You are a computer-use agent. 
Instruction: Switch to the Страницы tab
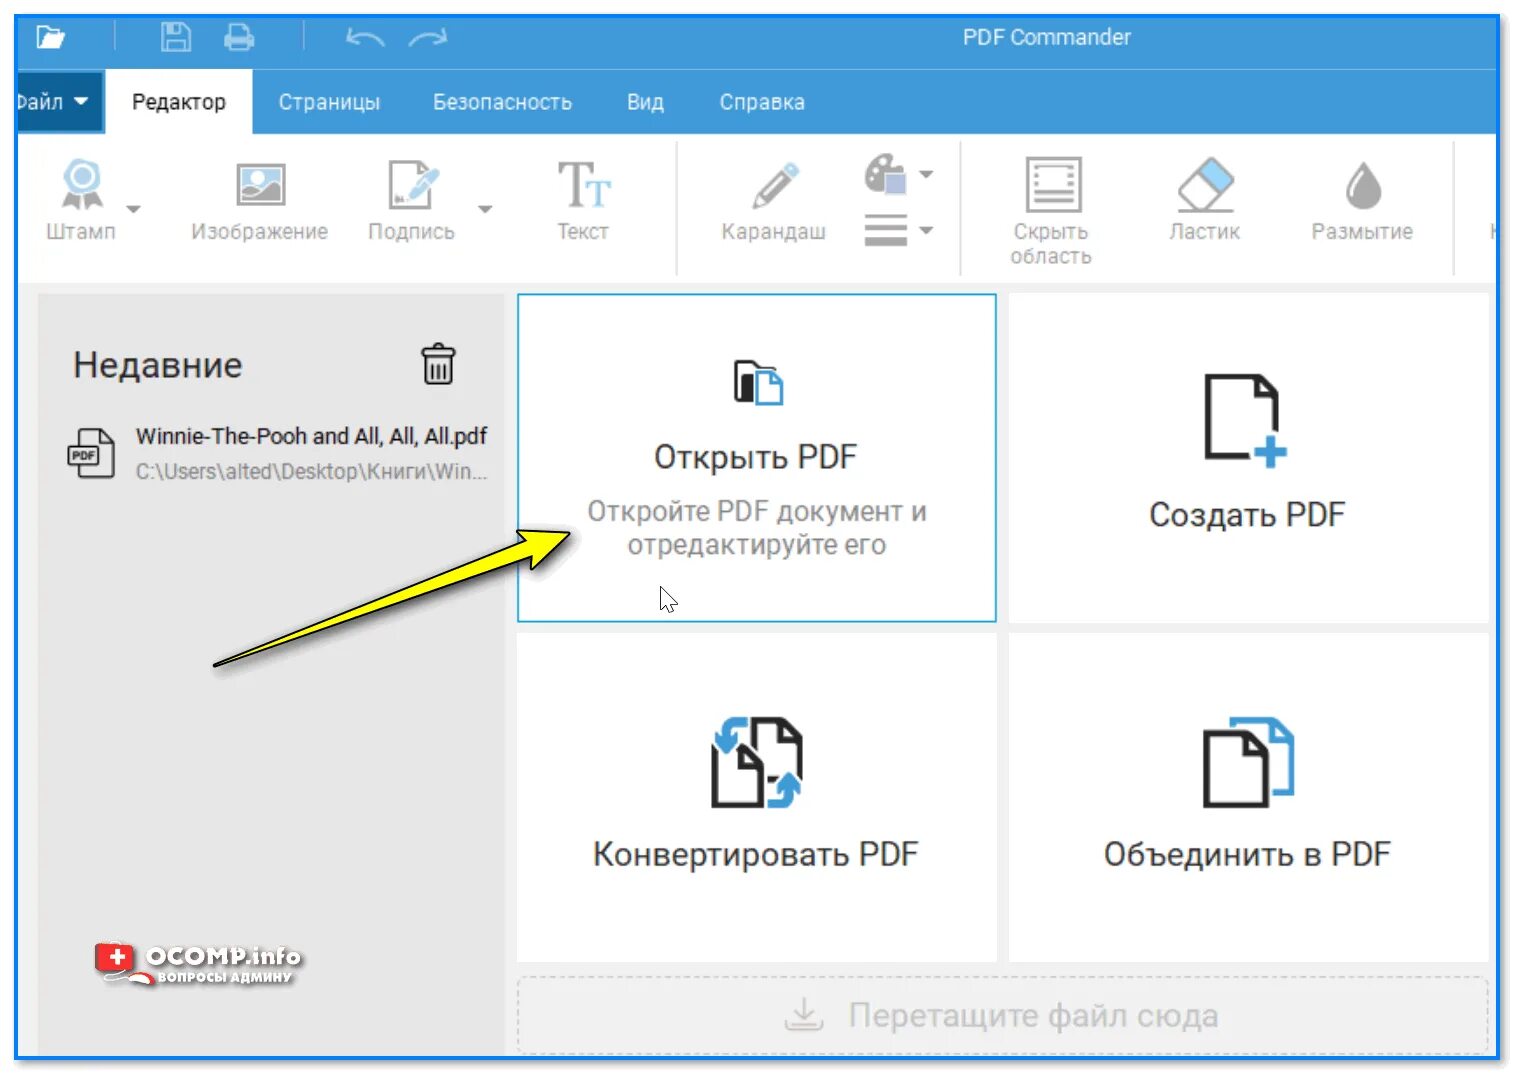(329, 102)
